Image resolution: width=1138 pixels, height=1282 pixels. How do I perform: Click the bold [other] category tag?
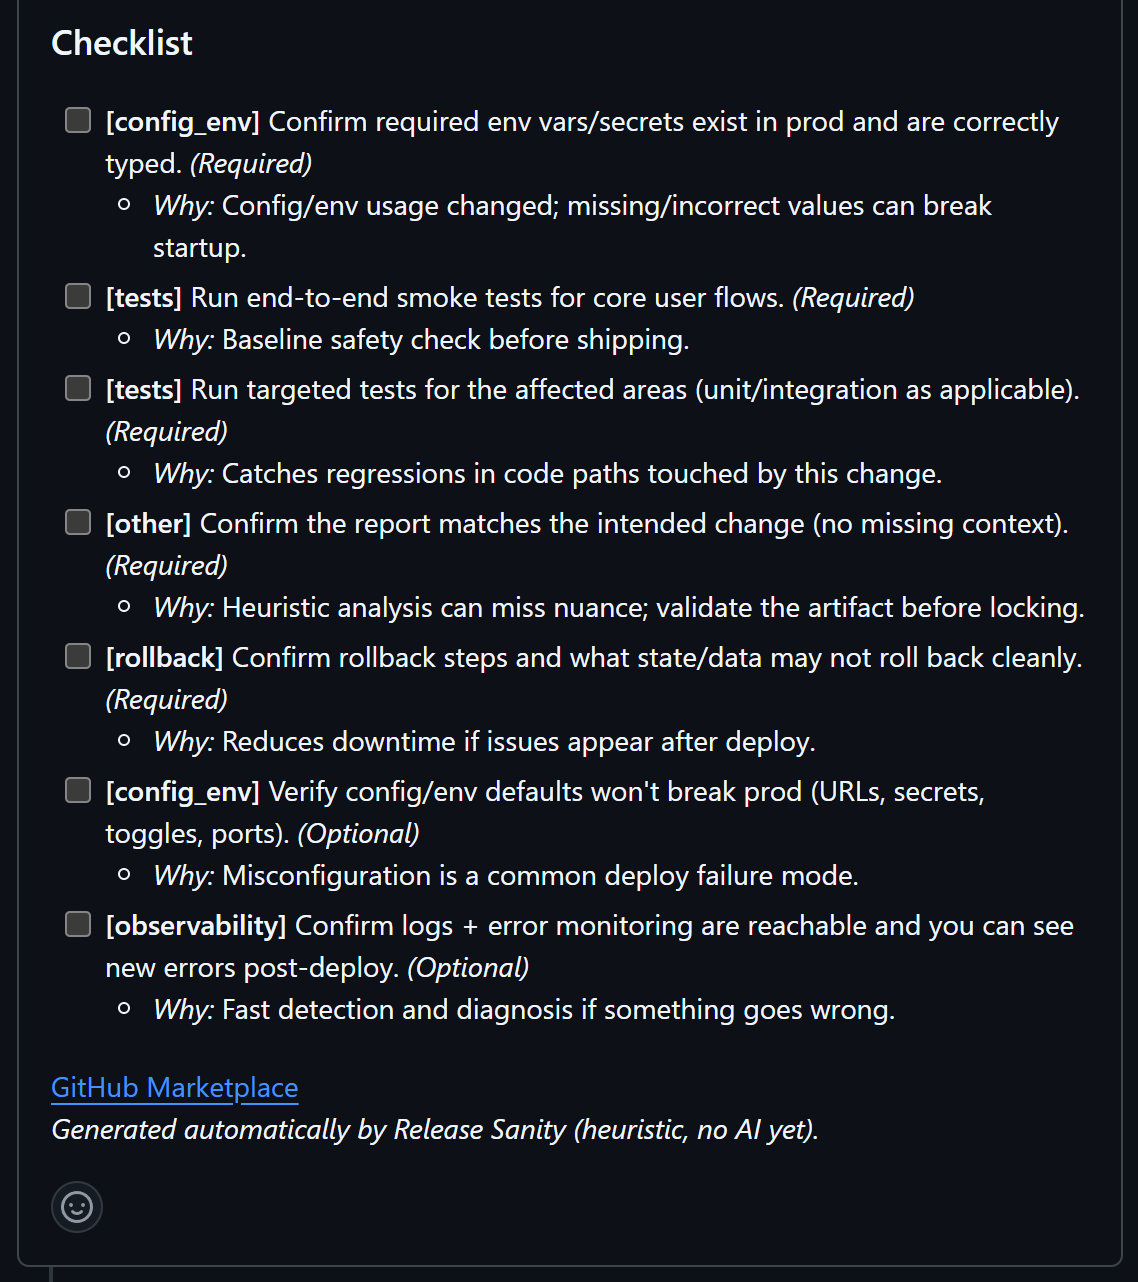148,523
